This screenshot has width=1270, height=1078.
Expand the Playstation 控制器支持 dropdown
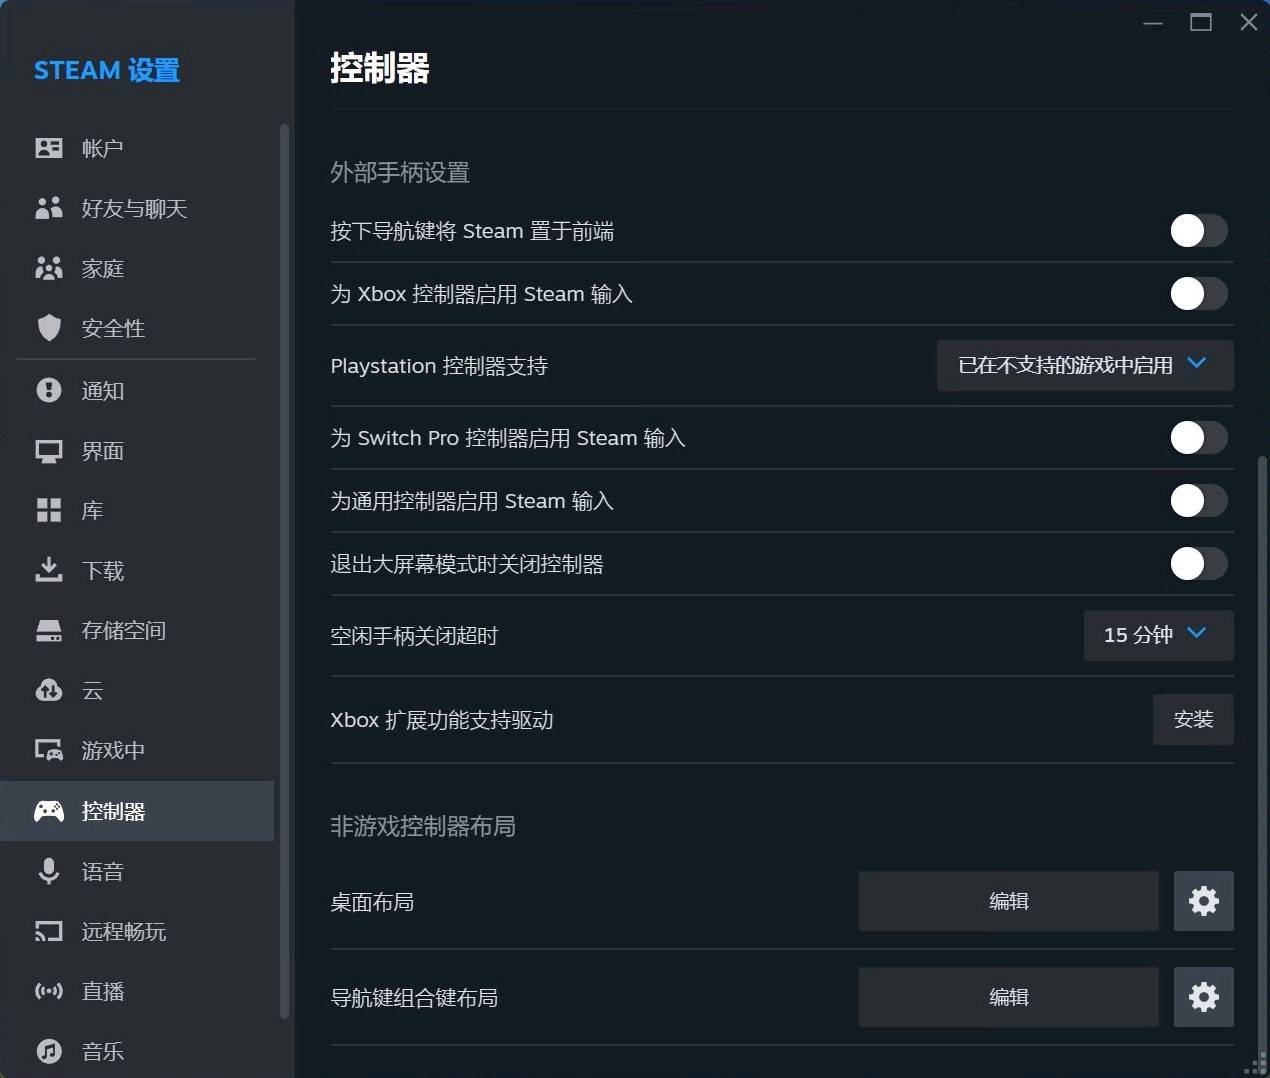[x=1084, y=366]
